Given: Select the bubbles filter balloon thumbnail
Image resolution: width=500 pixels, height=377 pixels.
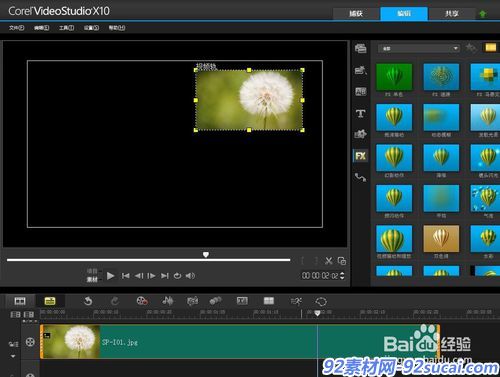Looking at the screenshot, I should 485,198.
